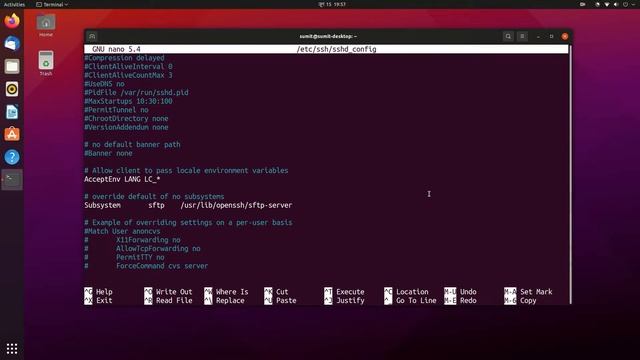Click network icon in top bar
The height and width of the screenshot is (360, 640).
tap(607, 4)
